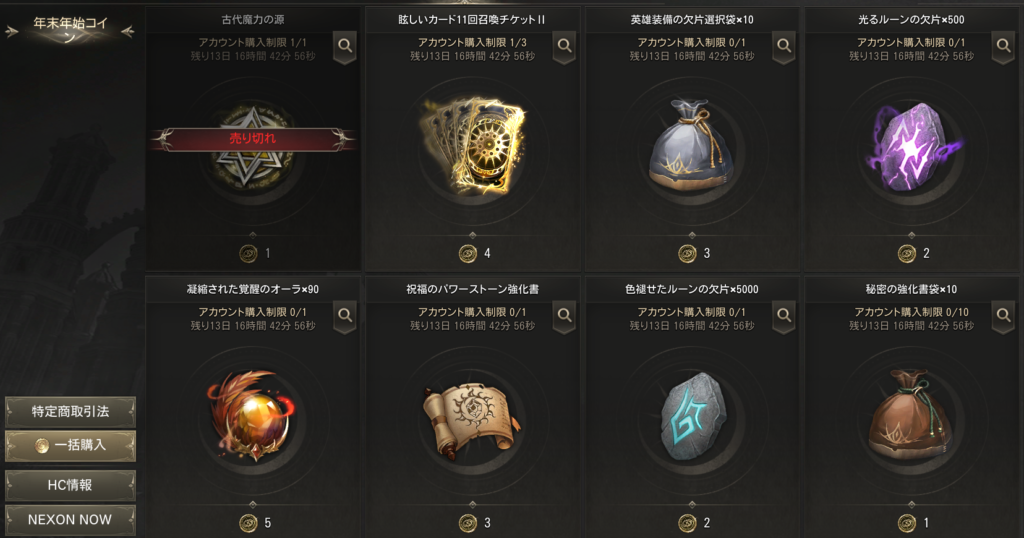Screen dimensions: 1024x538
Task: View details magnifier for 祝福のパワーストーン強化書
Action: coord(564,315)
